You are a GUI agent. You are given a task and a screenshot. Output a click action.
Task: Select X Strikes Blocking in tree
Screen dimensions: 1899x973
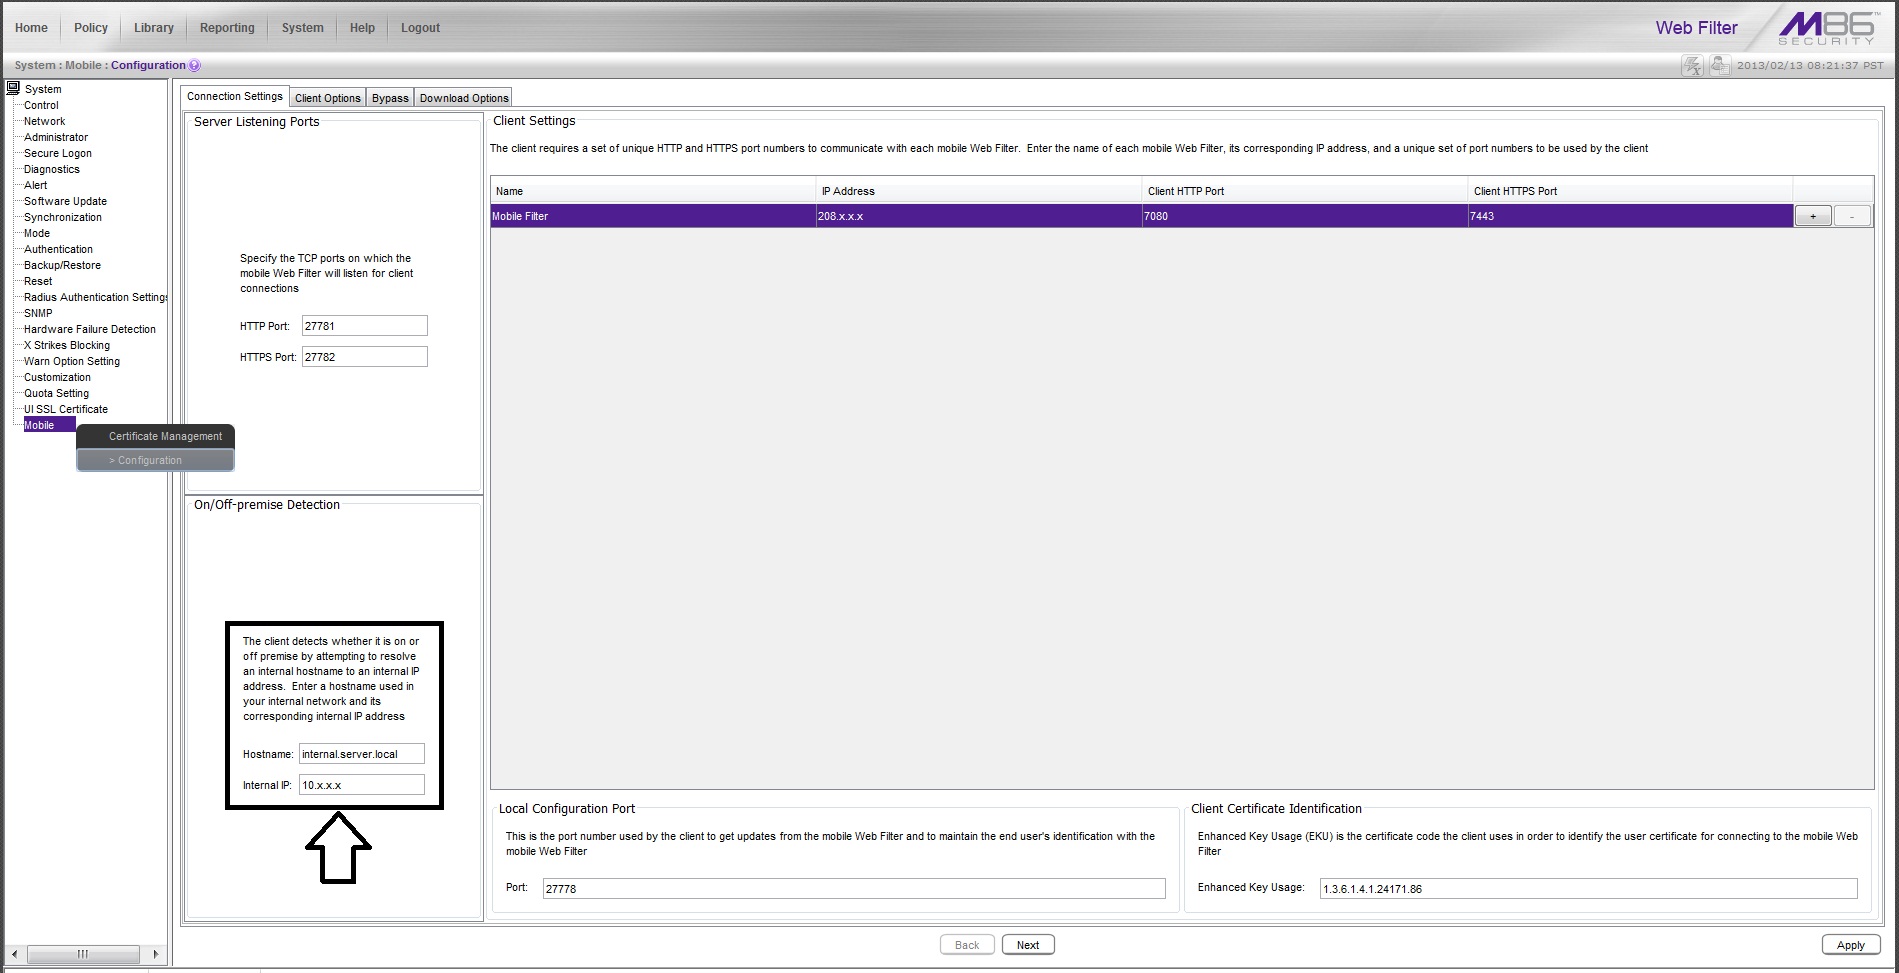(x=67, y=345)
